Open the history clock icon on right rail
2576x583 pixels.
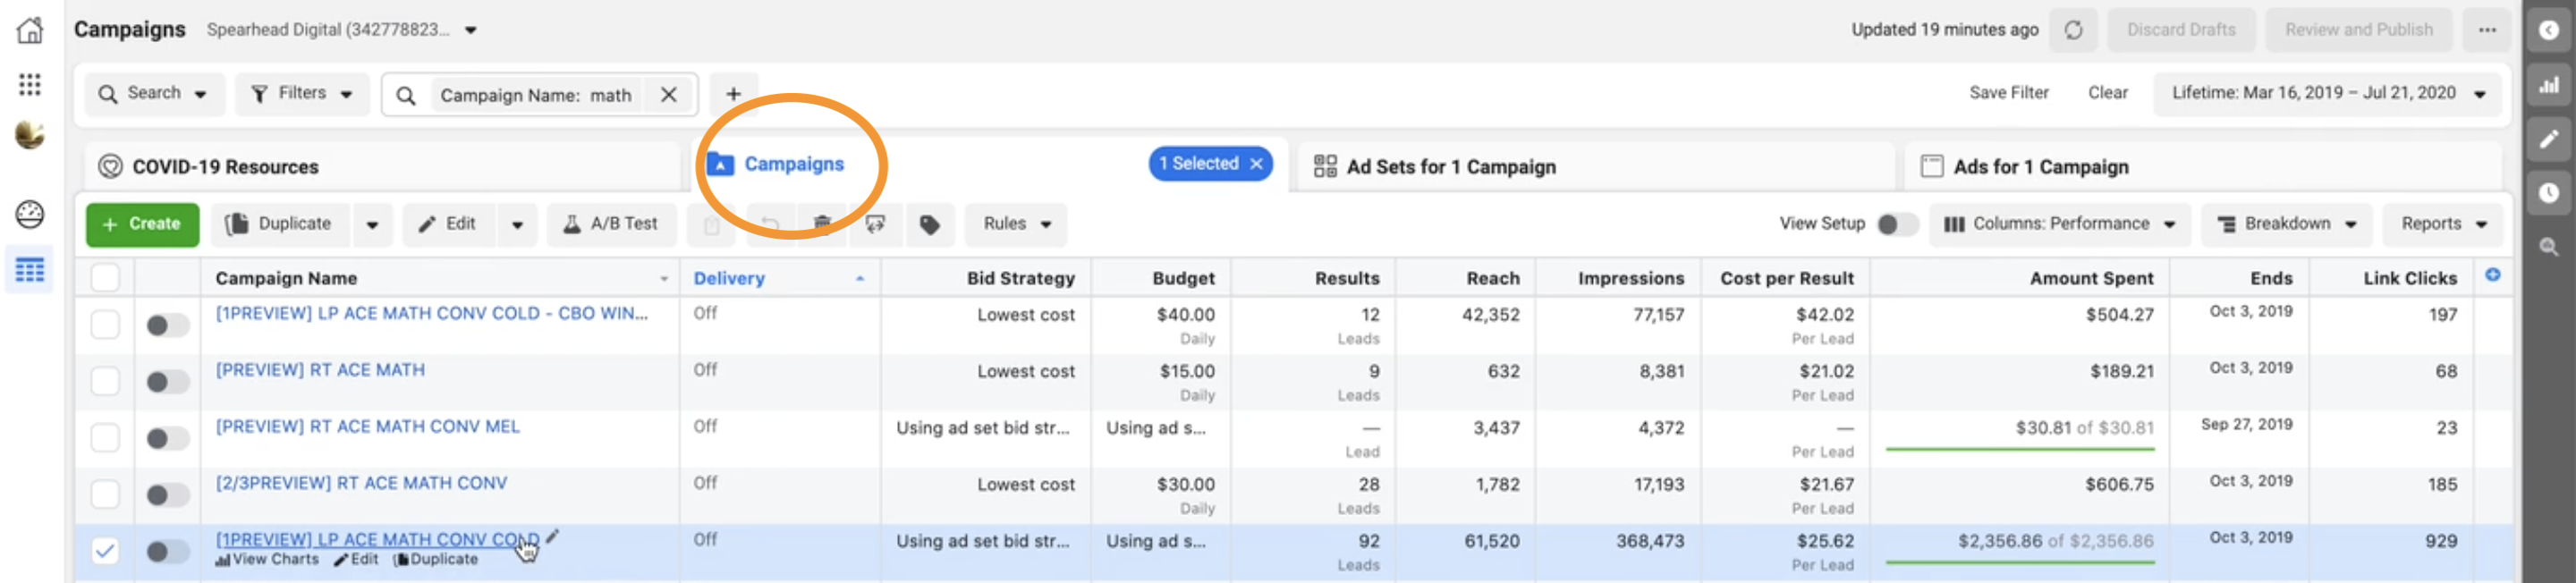pyautogui.click(x=2549, y=193)
